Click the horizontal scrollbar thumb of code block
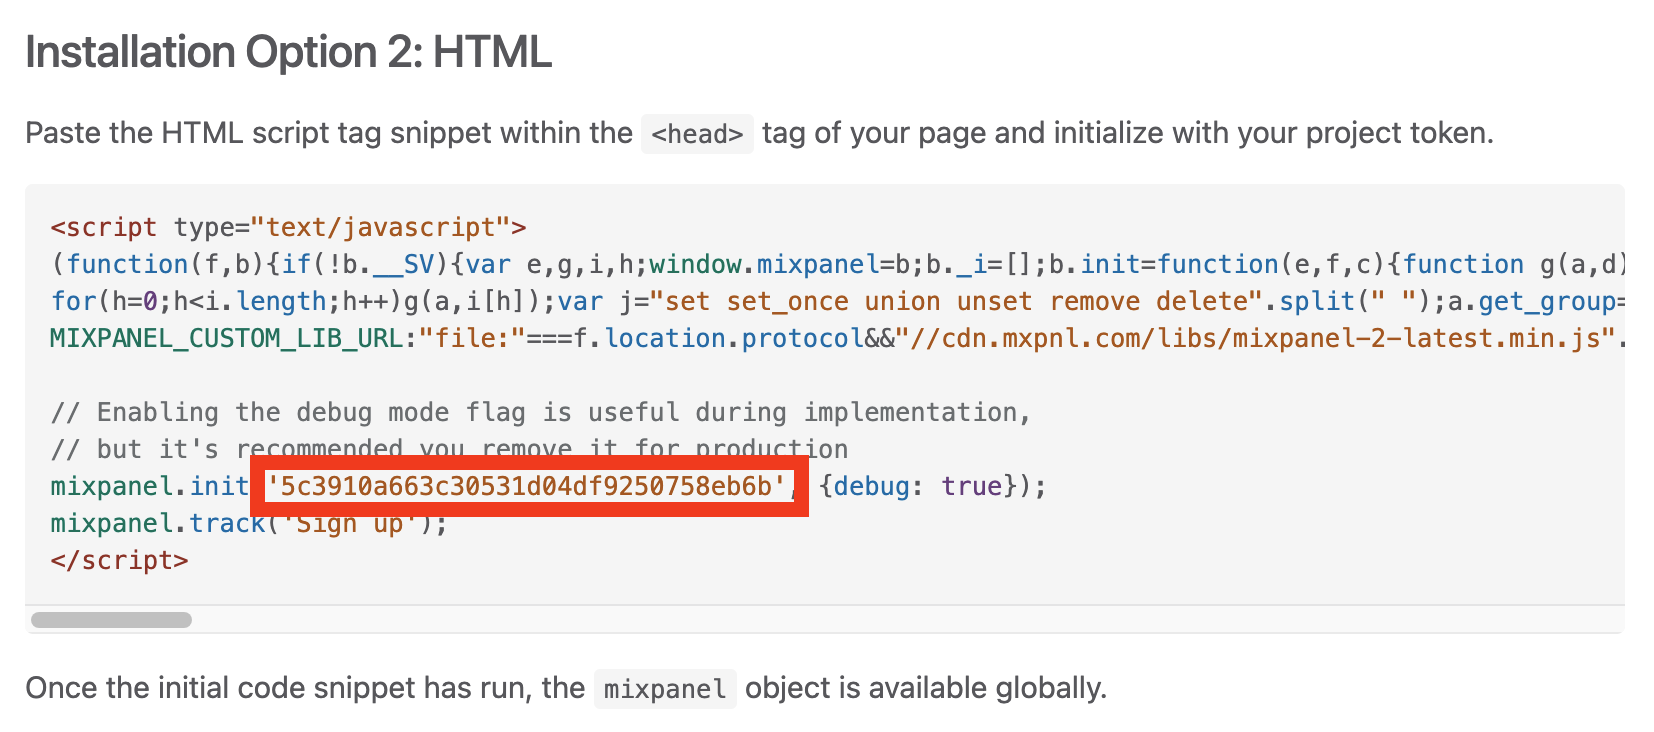The height and width of the screenshot is (732, 1654). tap(111, 620)
